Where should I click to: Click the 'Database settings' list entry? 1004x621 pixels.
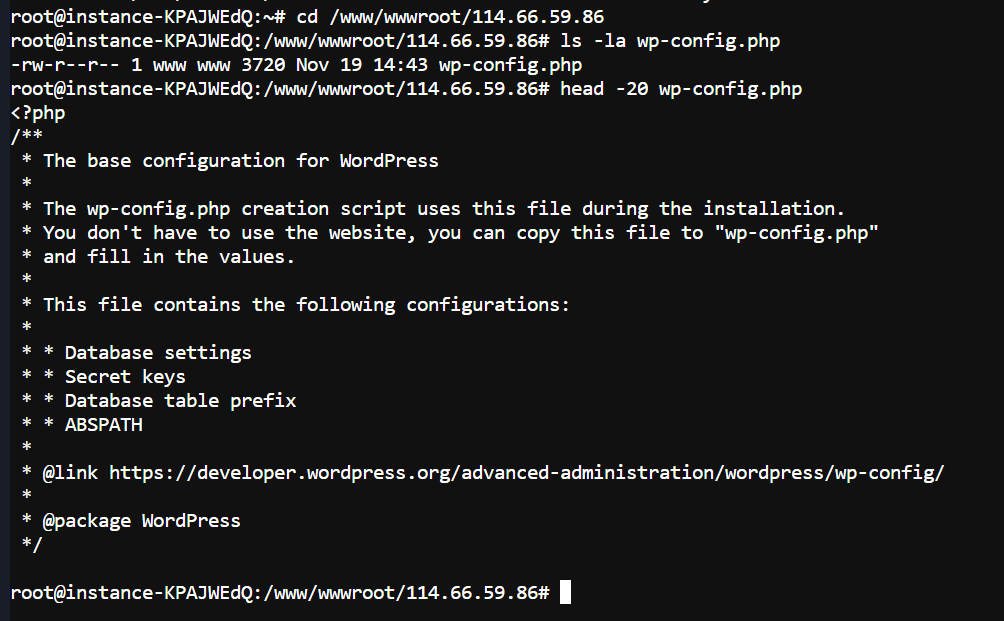tap(158, 353)
